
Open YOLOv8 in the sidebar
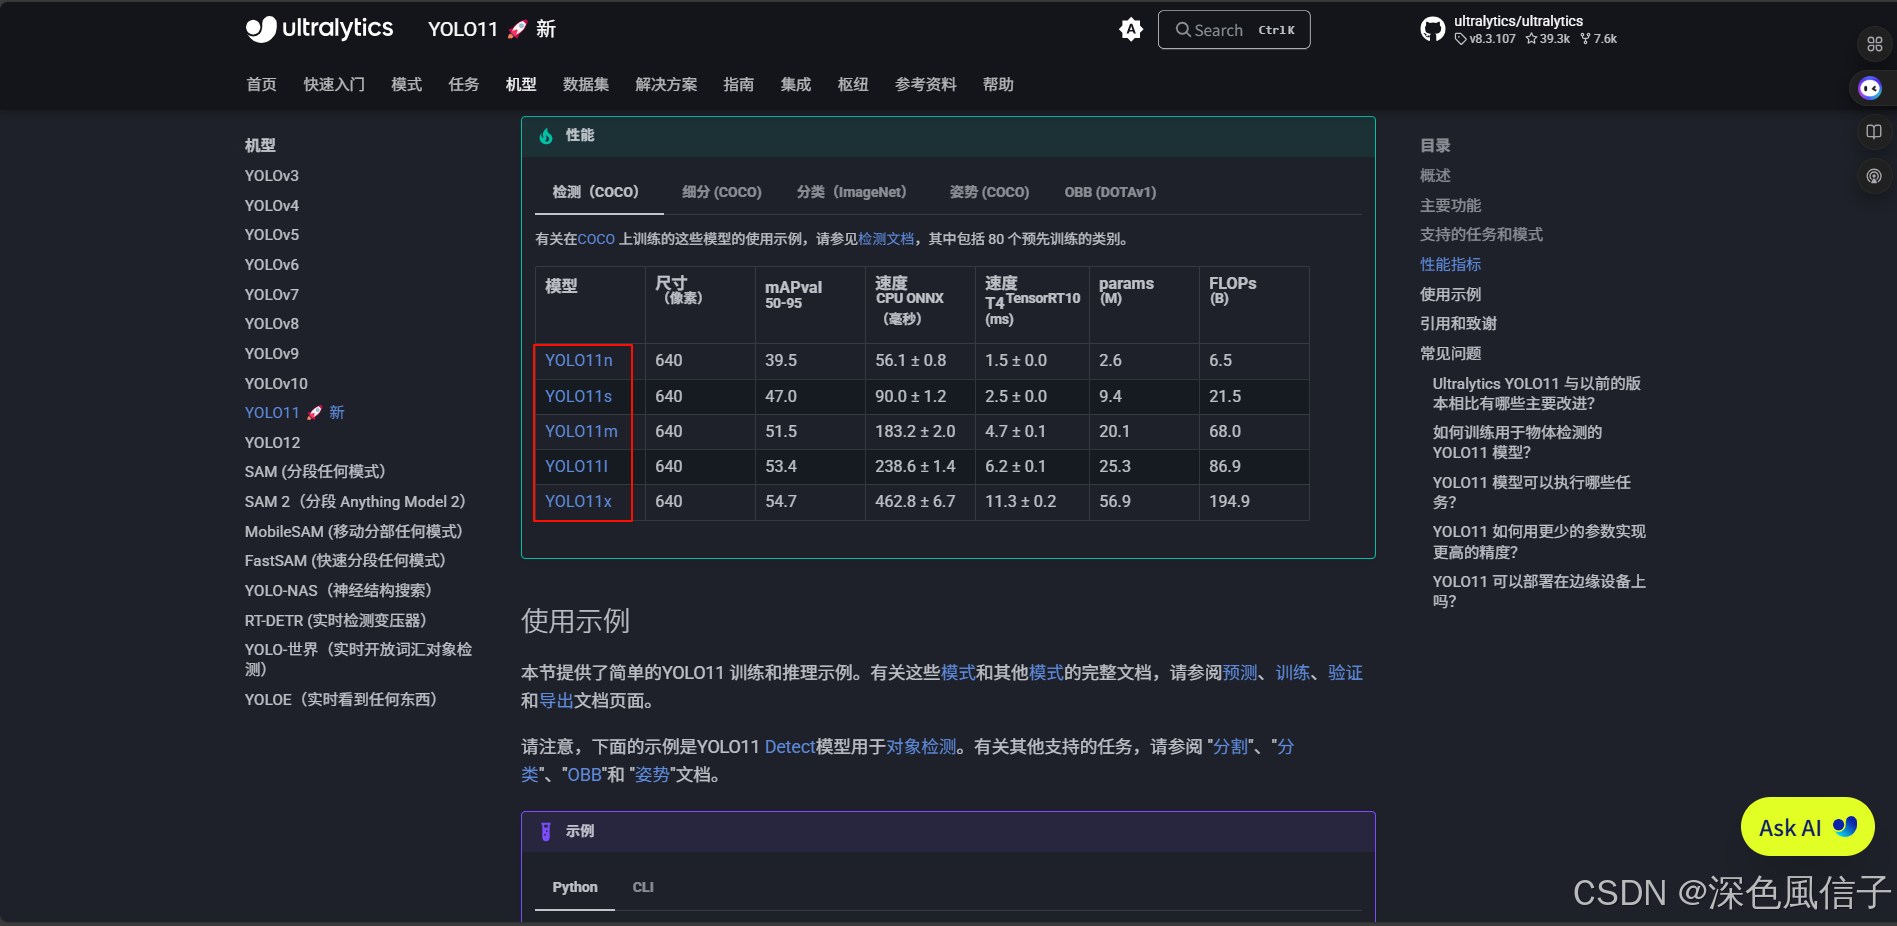coord(272,324)
